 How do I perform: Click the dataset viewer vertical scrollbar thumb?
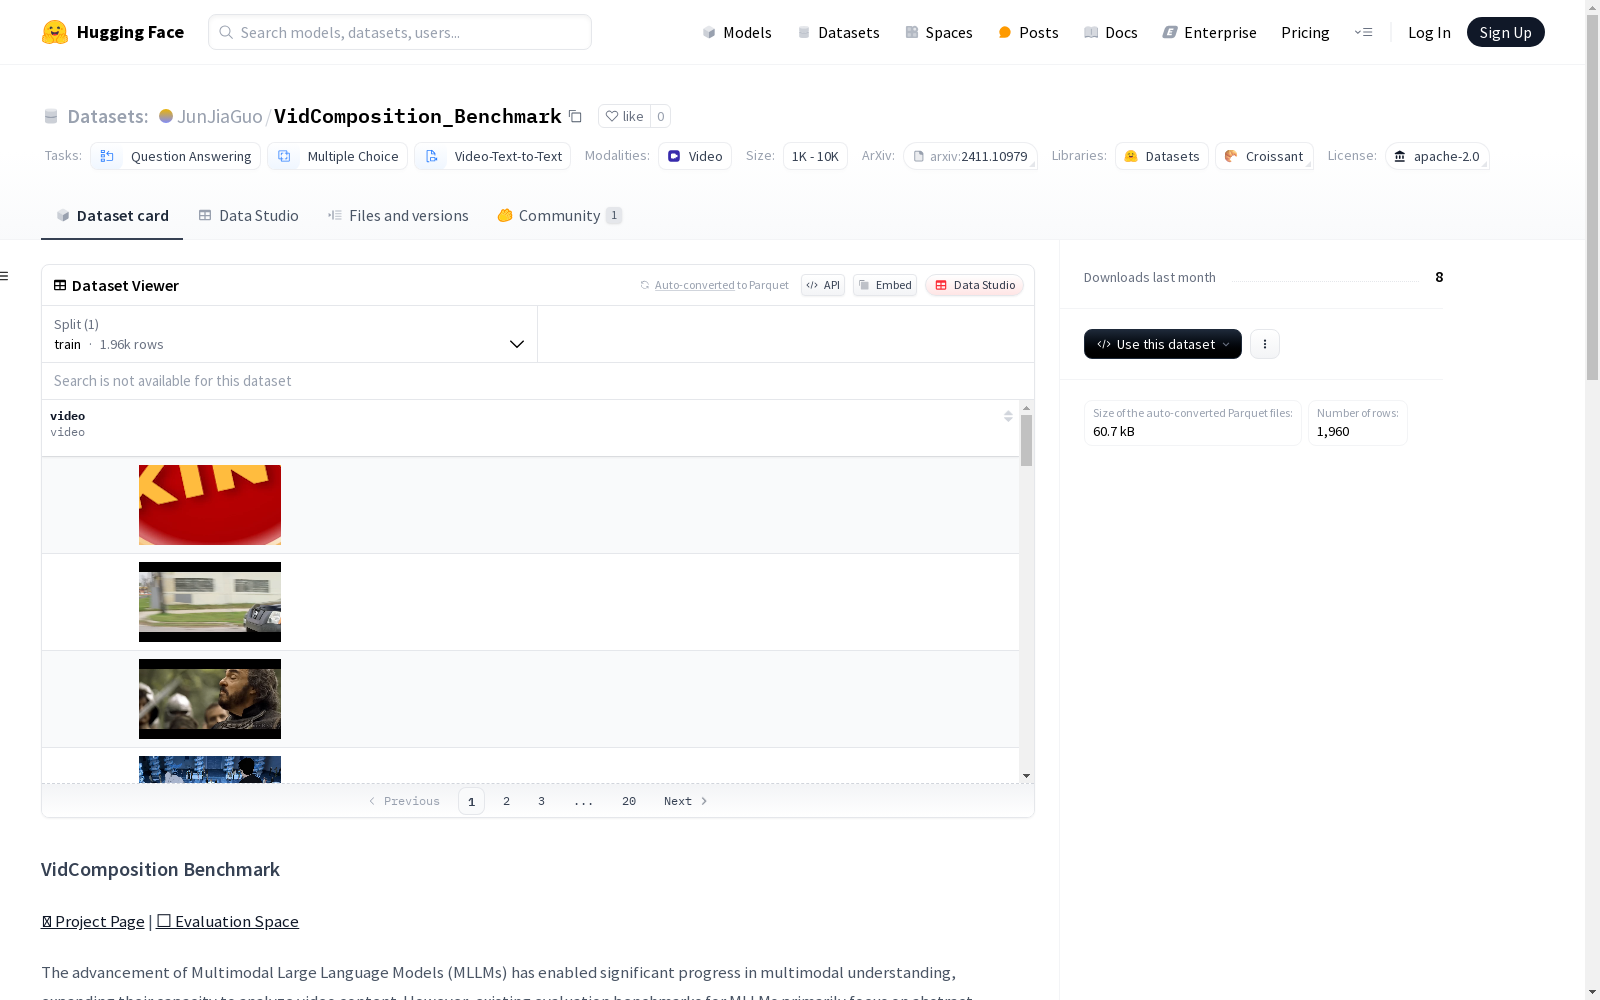pos(1026,440)
